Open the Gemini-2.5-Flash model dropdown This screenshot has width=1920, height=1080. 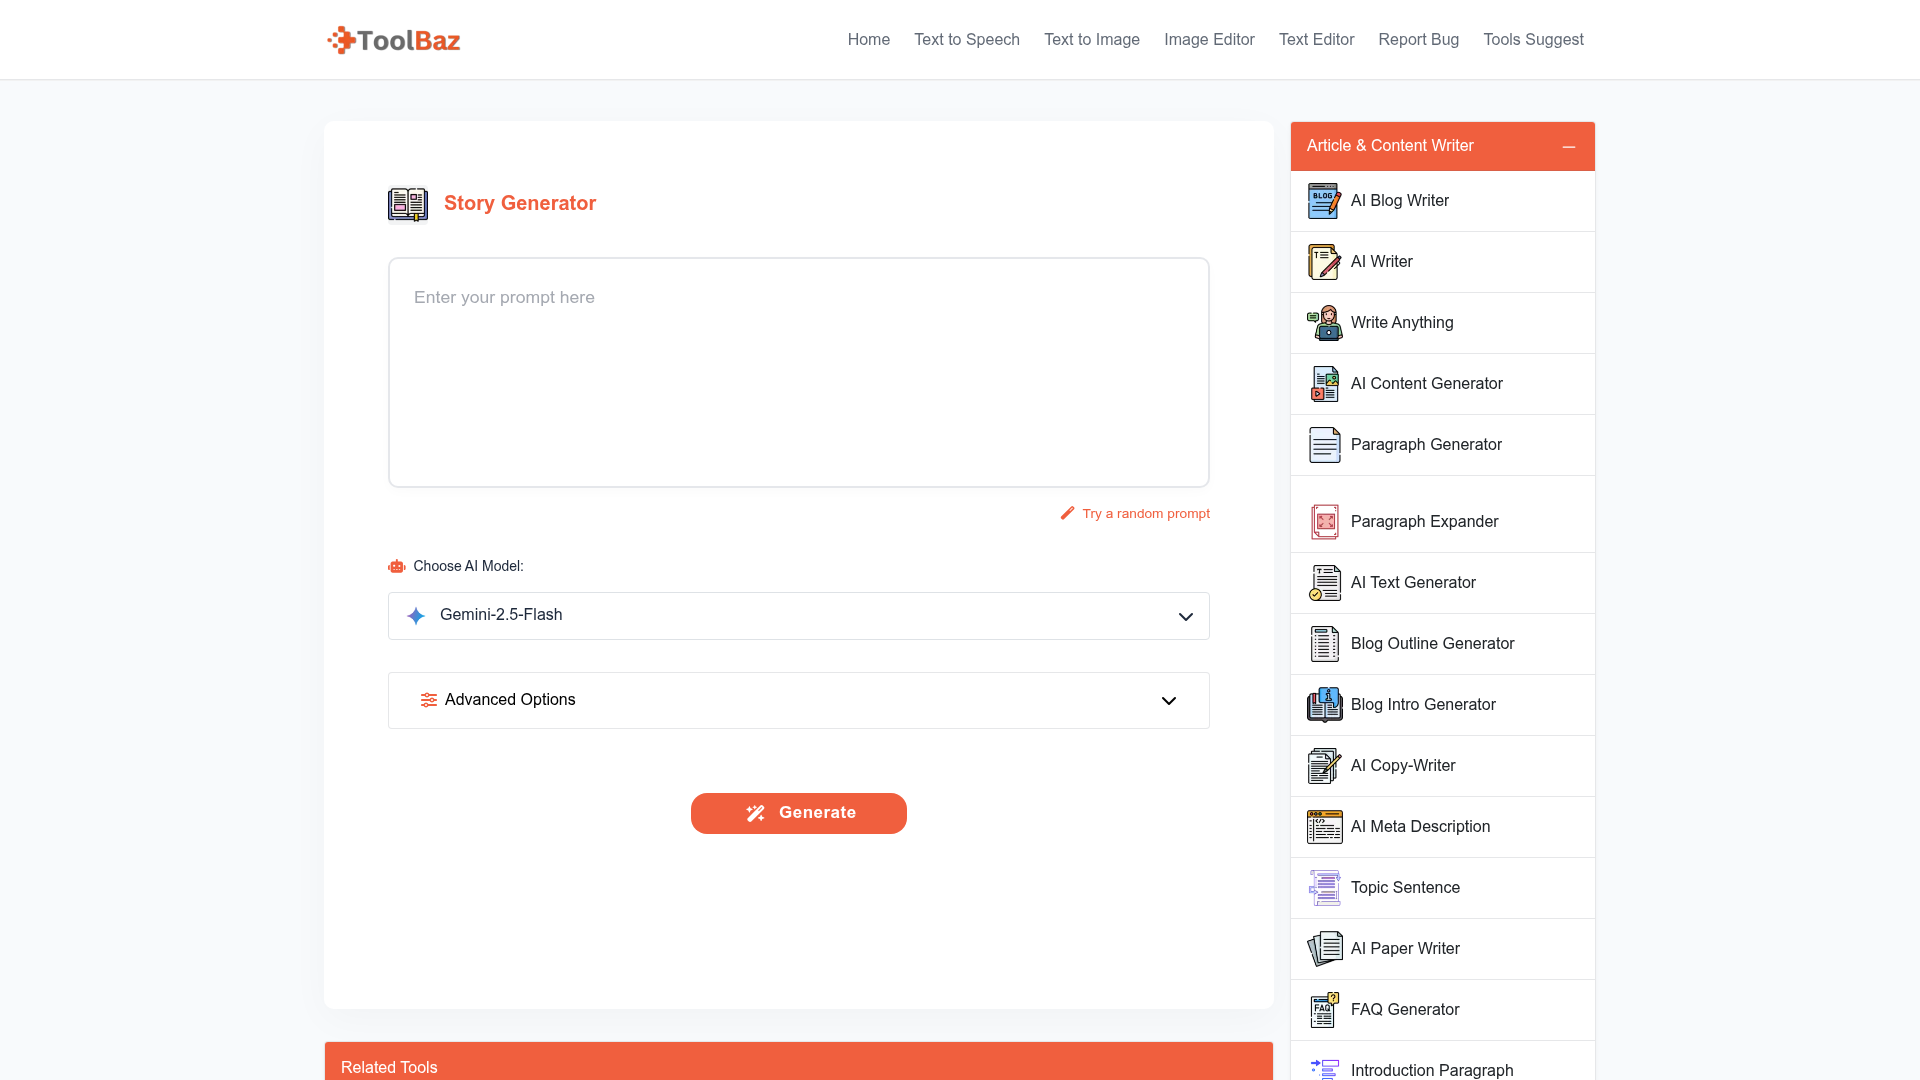(798, 616)
